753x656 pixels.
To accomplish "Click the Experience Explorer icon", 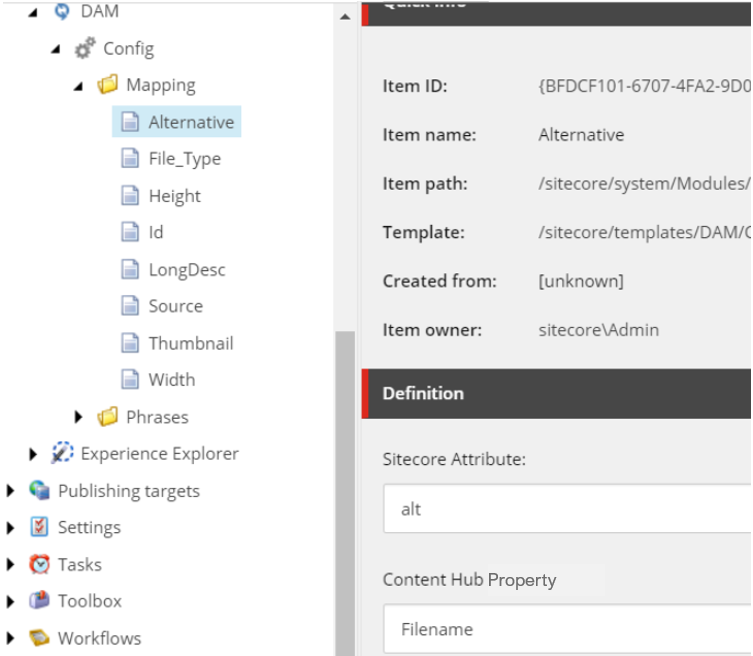I will point(63,453).
